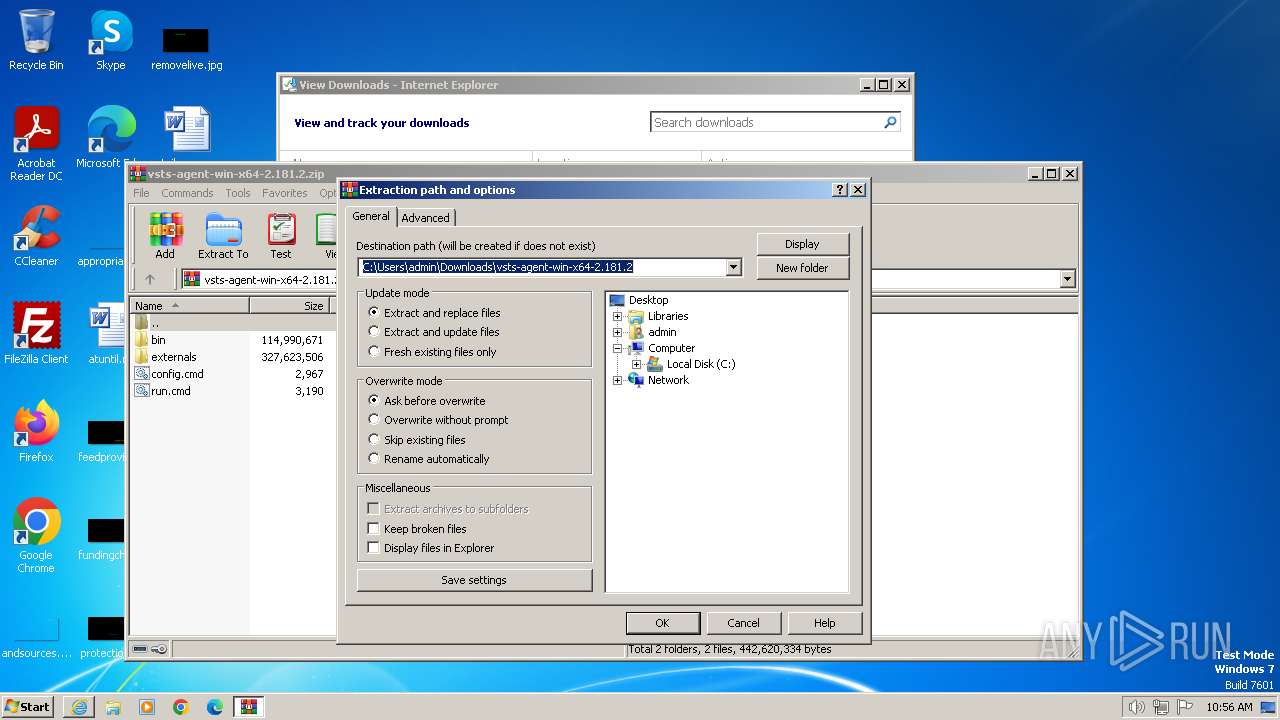Select Fresh existing files only option
Image resolution: width=1280 pixels, height=720 pixels.
pos(432,352)
